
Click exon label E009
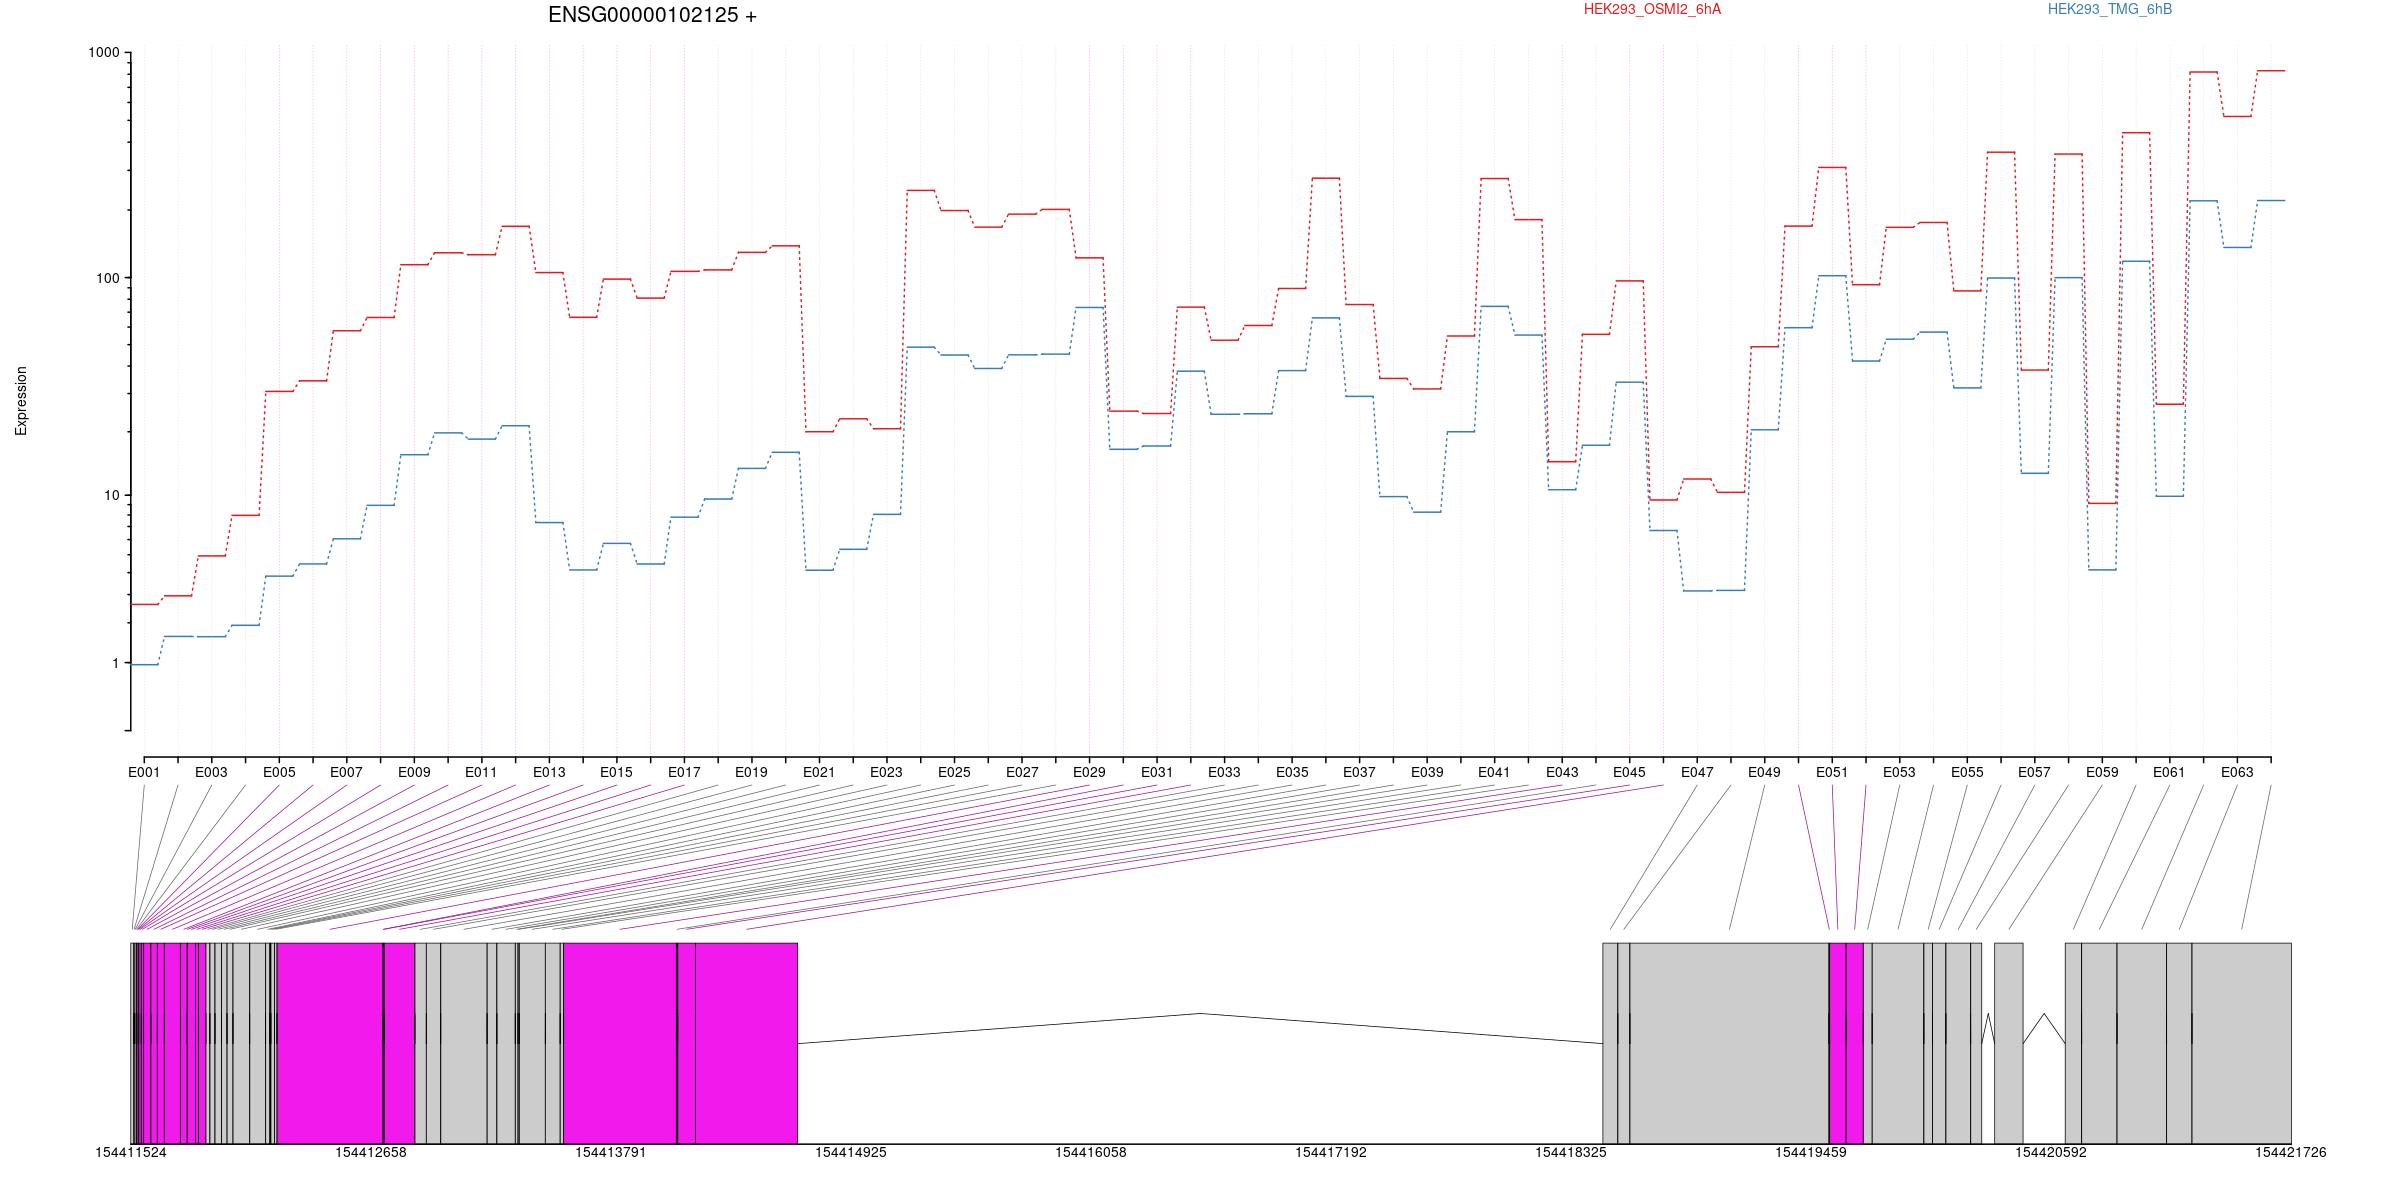pyautogui.click(x=414, y=772)
